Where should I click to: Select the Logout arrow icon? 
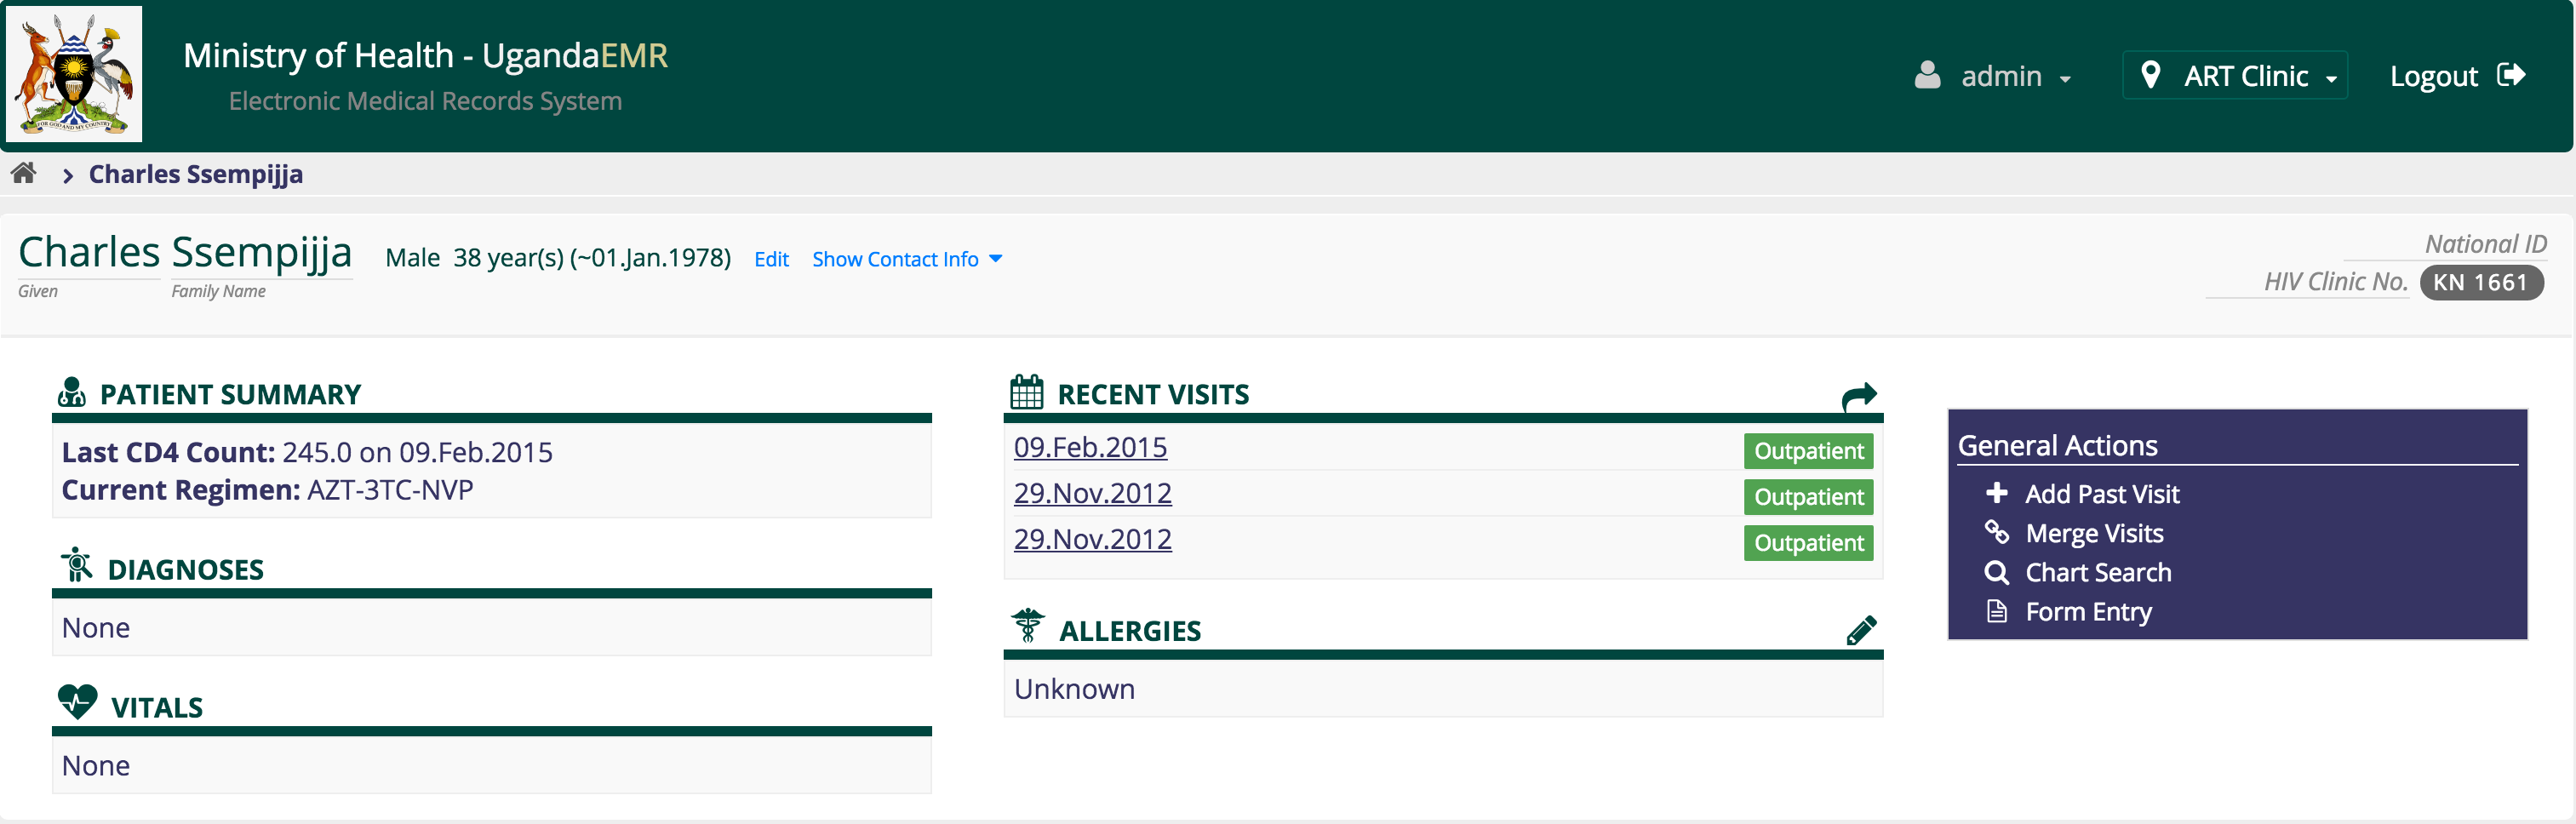click(2513, 74)
